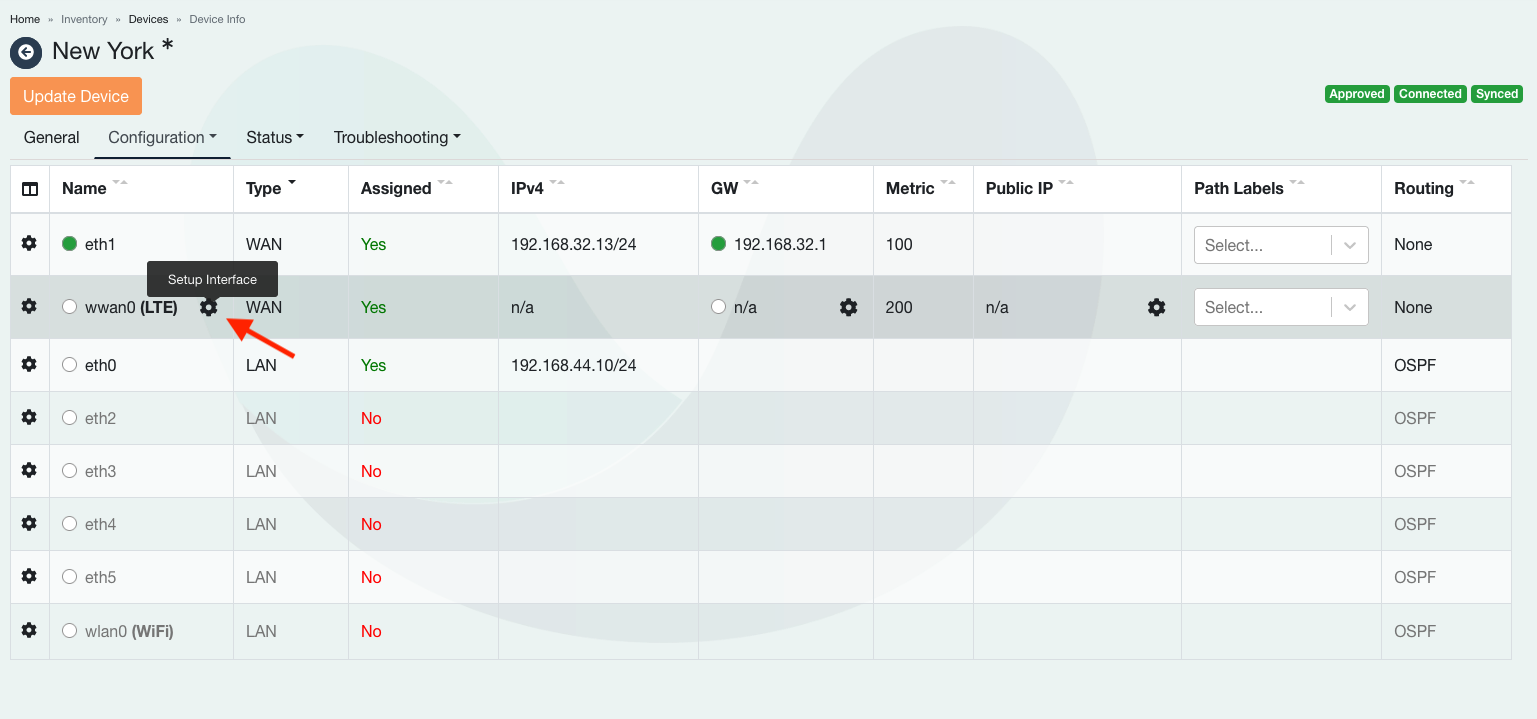Open settings gear for eth0 row
This screenshot has width=1537, height=719.
30,365
